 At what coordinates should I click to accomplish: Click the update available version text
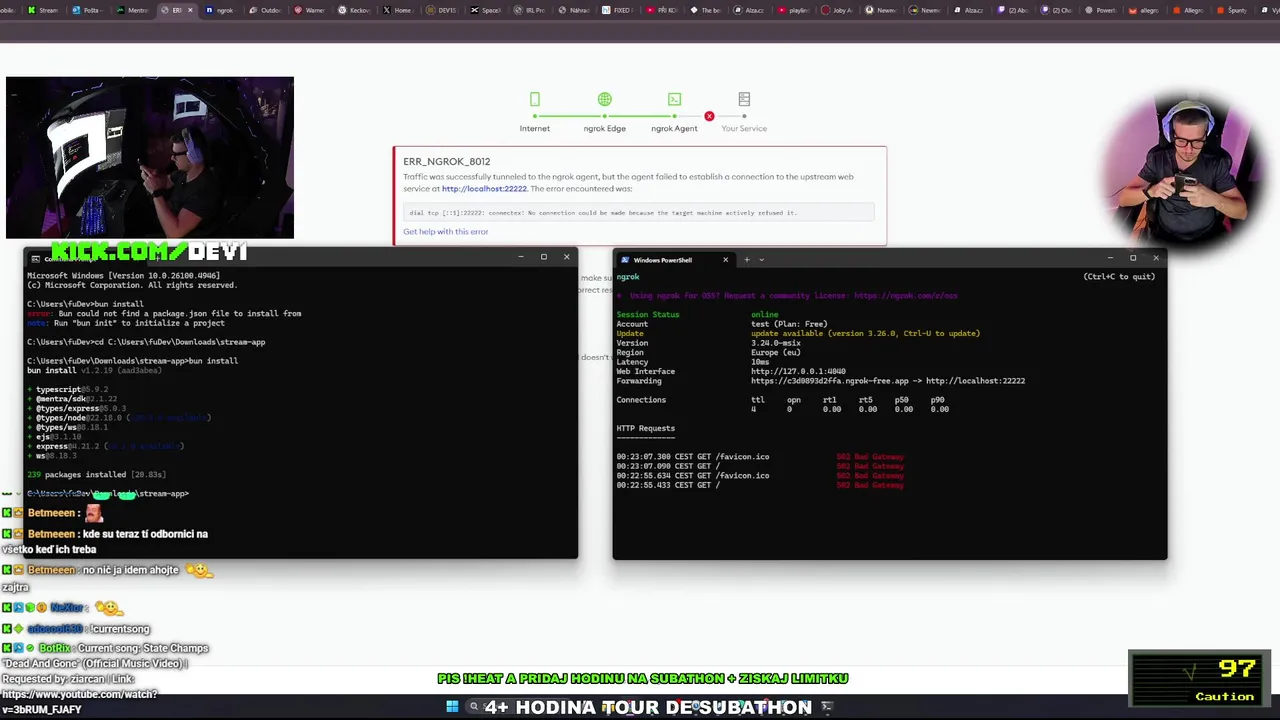tap(865, 333)
